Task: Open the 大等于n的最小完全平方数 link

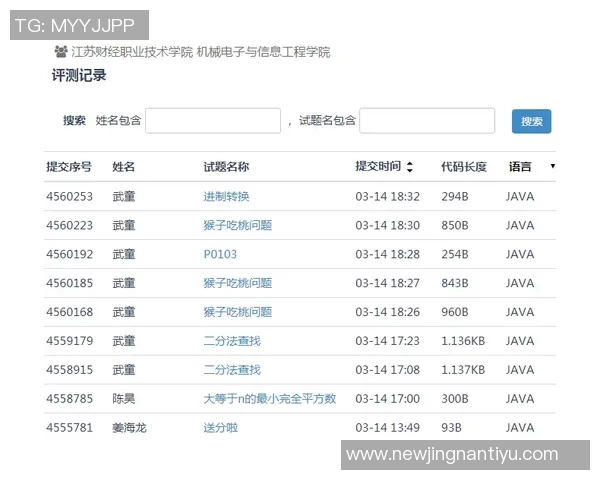Action: pyautogui.click(x=270, y=398)
